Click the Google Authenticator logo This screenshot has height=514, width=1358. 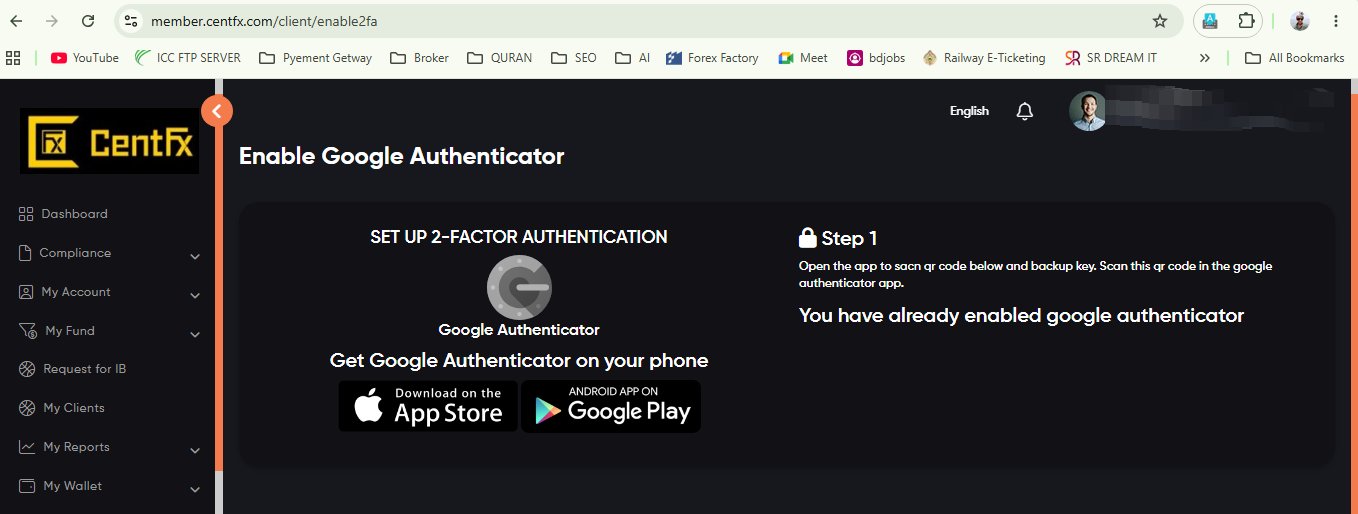[519, 287]
